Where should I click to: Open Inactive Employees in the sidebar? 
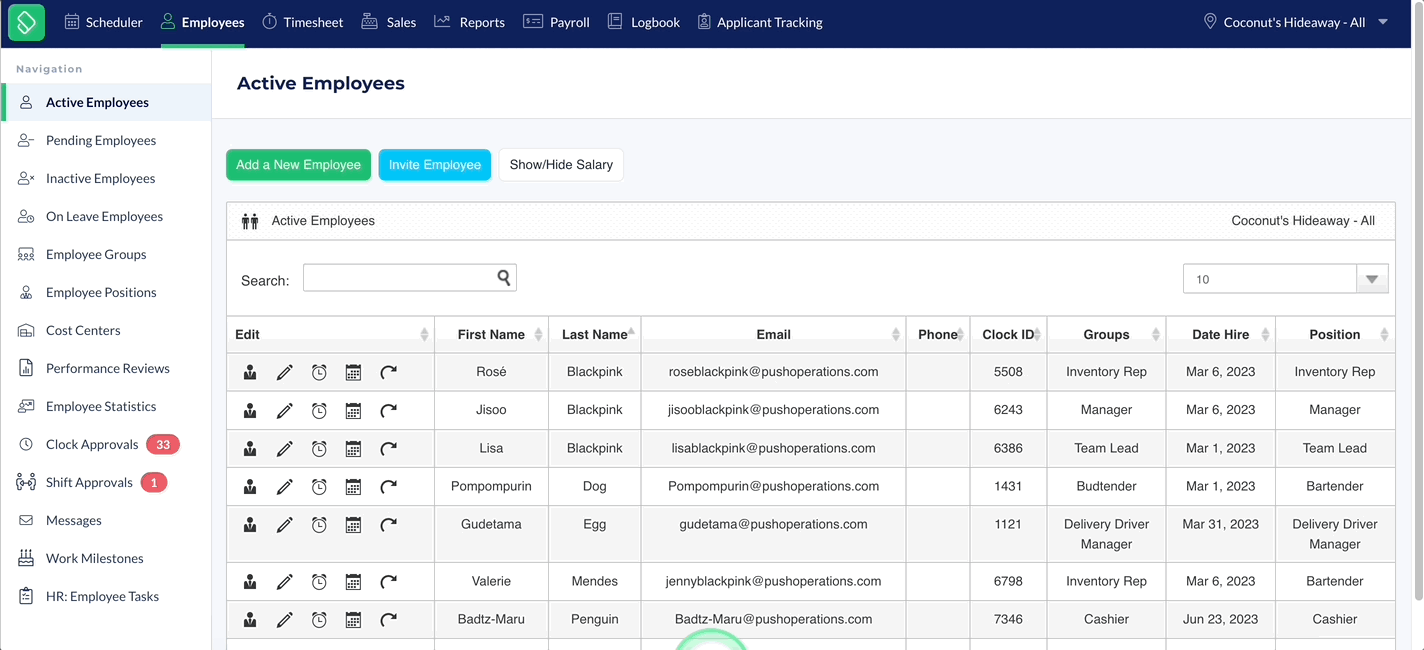click(x=101, y=178)
